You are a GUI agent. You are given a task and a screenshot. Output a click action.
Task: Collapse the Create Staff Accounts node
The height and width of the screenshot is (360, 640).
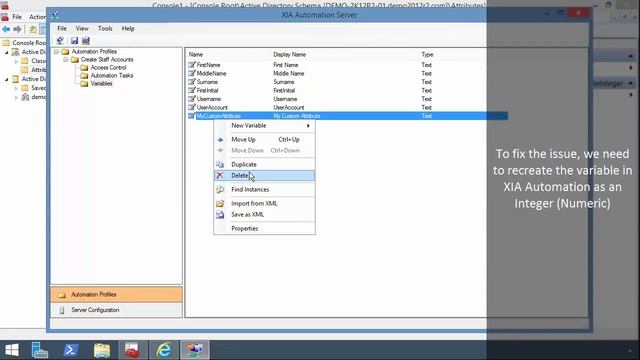coord(65,60)
